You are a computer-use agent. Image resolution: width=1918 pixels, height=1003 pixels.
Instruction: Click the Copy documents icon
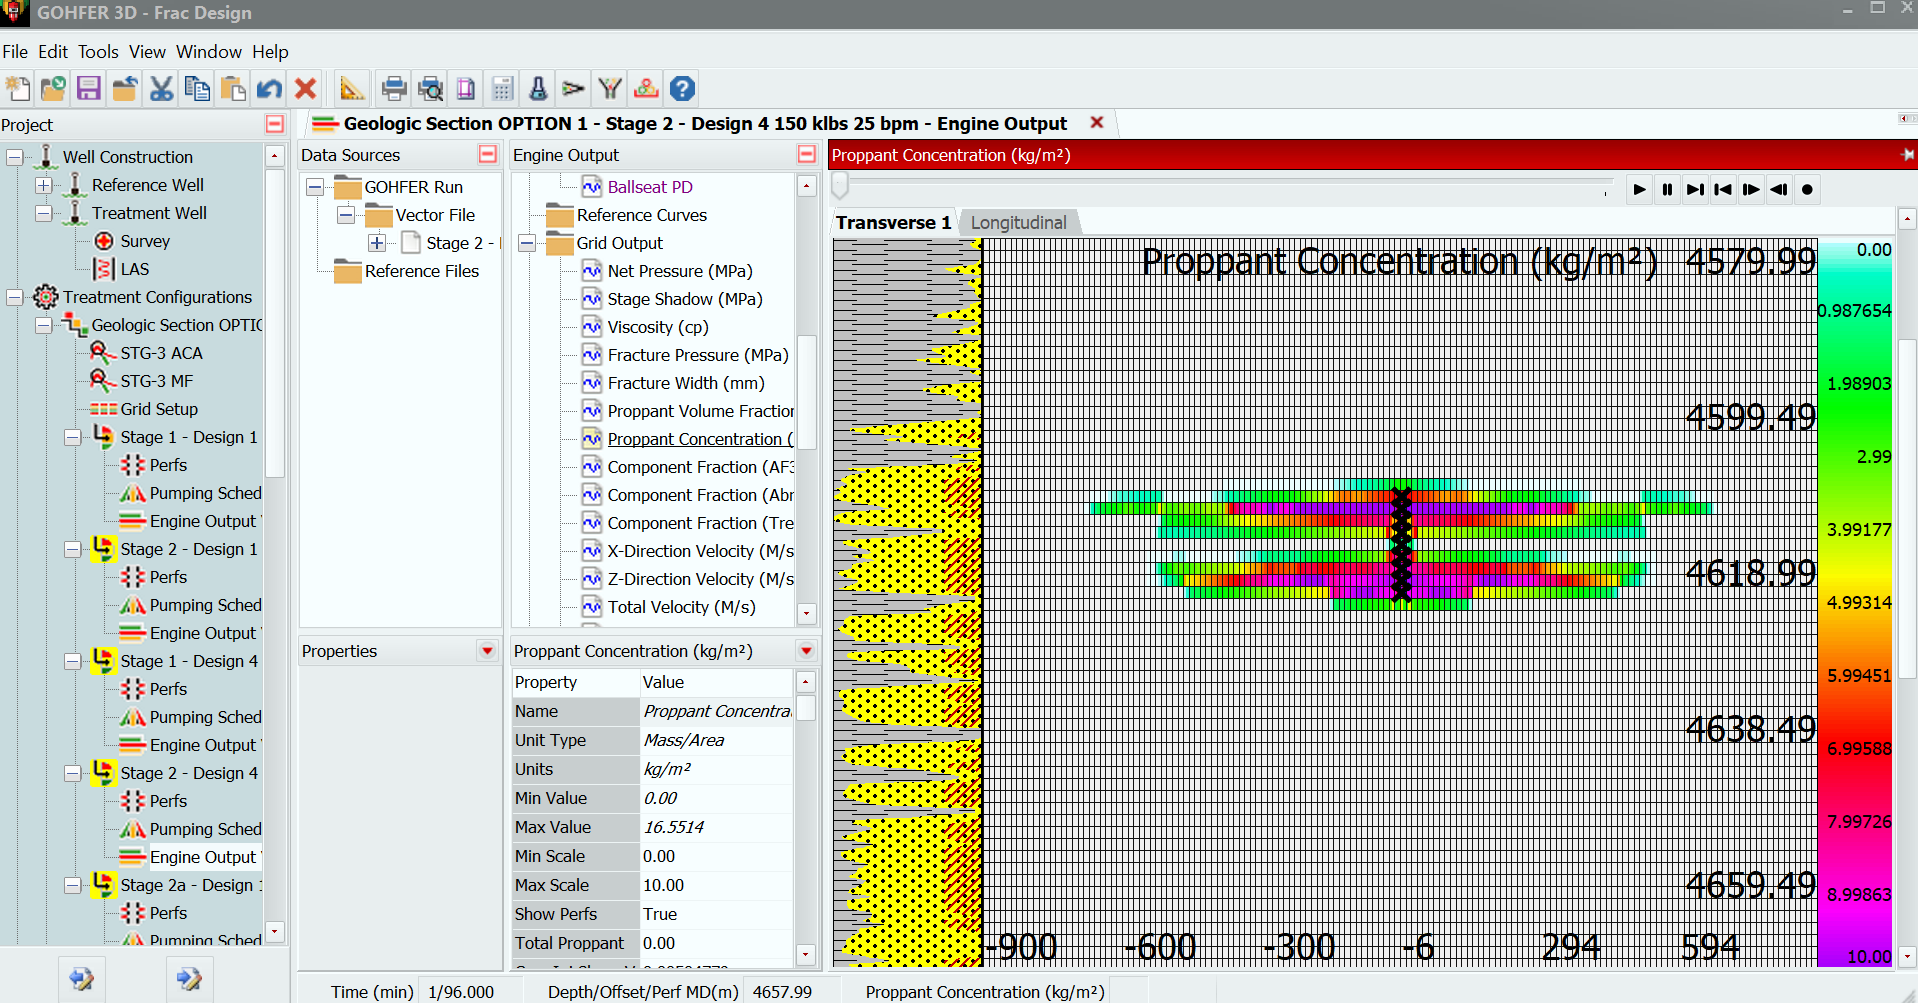coord(197,89)
